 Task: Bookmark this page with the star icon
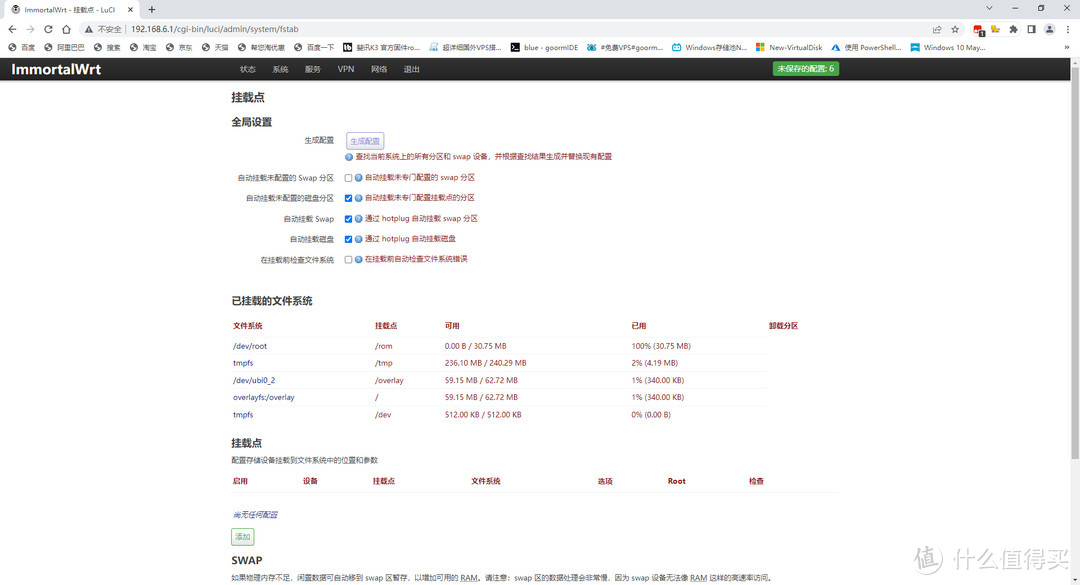click(955, 29)
